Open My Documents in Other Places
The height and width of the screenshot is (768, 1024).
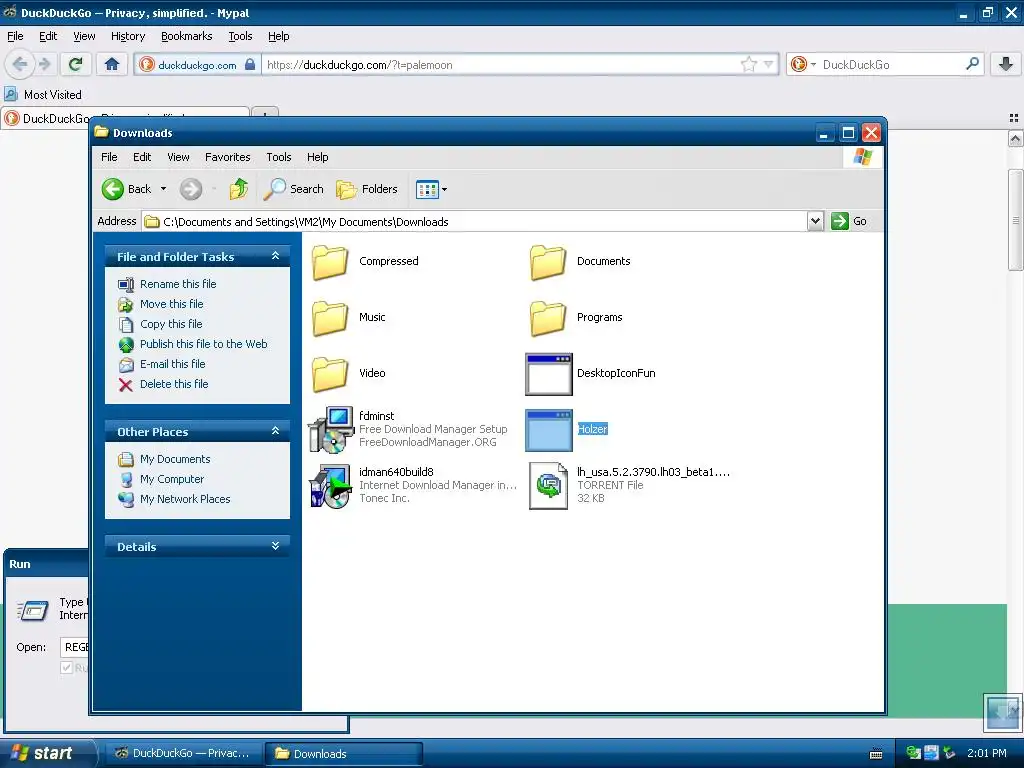click(174, 459)
